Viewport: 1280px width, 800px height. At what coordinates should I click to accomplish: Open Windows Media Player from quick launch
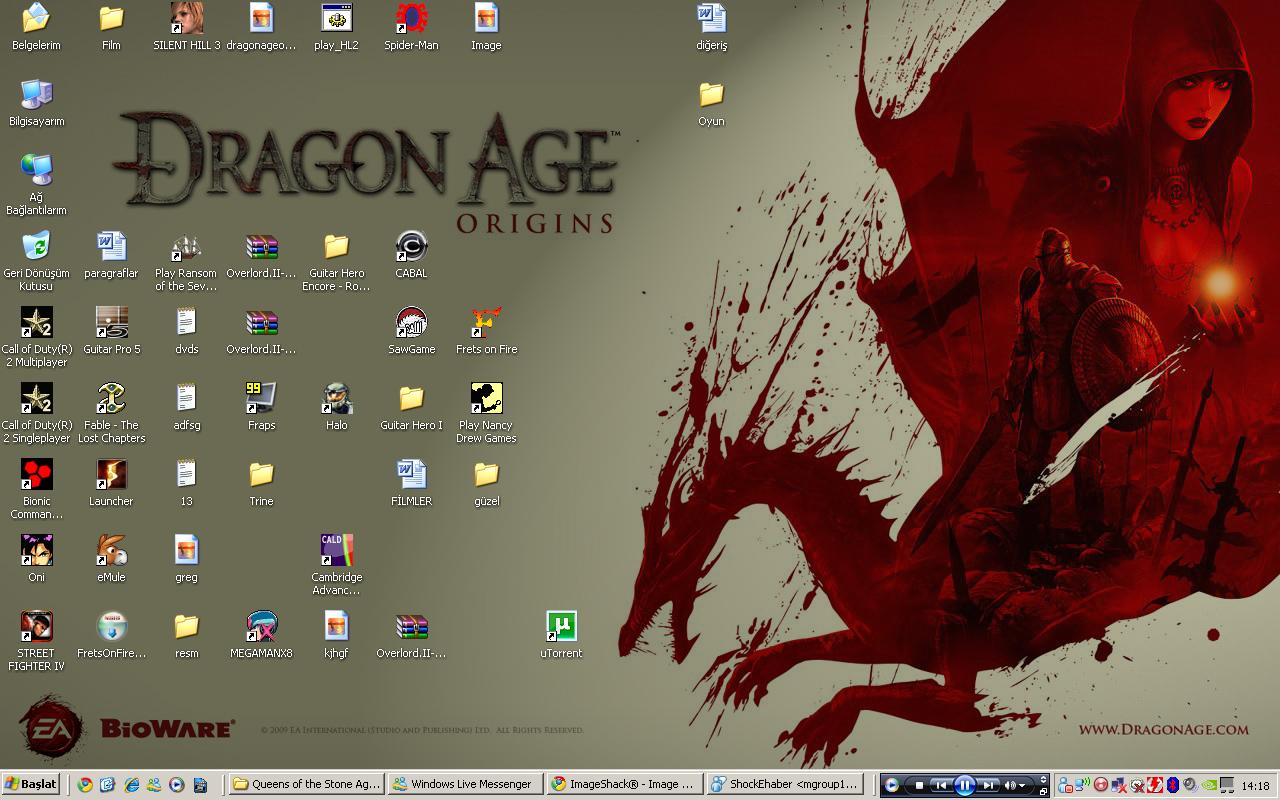176,785
